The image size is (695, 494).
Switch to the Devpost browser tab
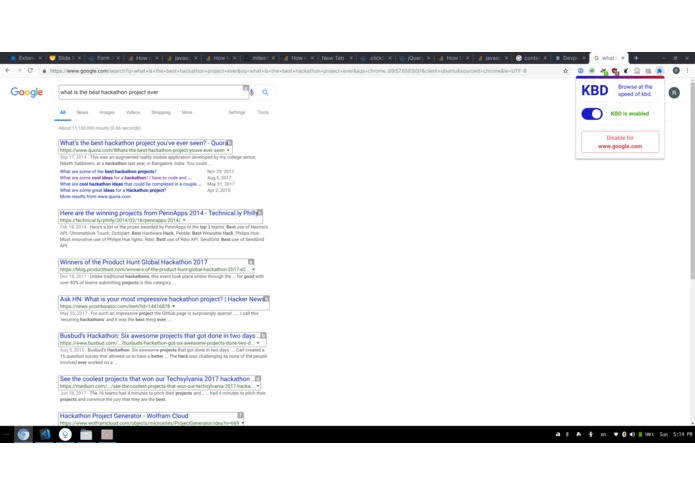tap(570, 58)
